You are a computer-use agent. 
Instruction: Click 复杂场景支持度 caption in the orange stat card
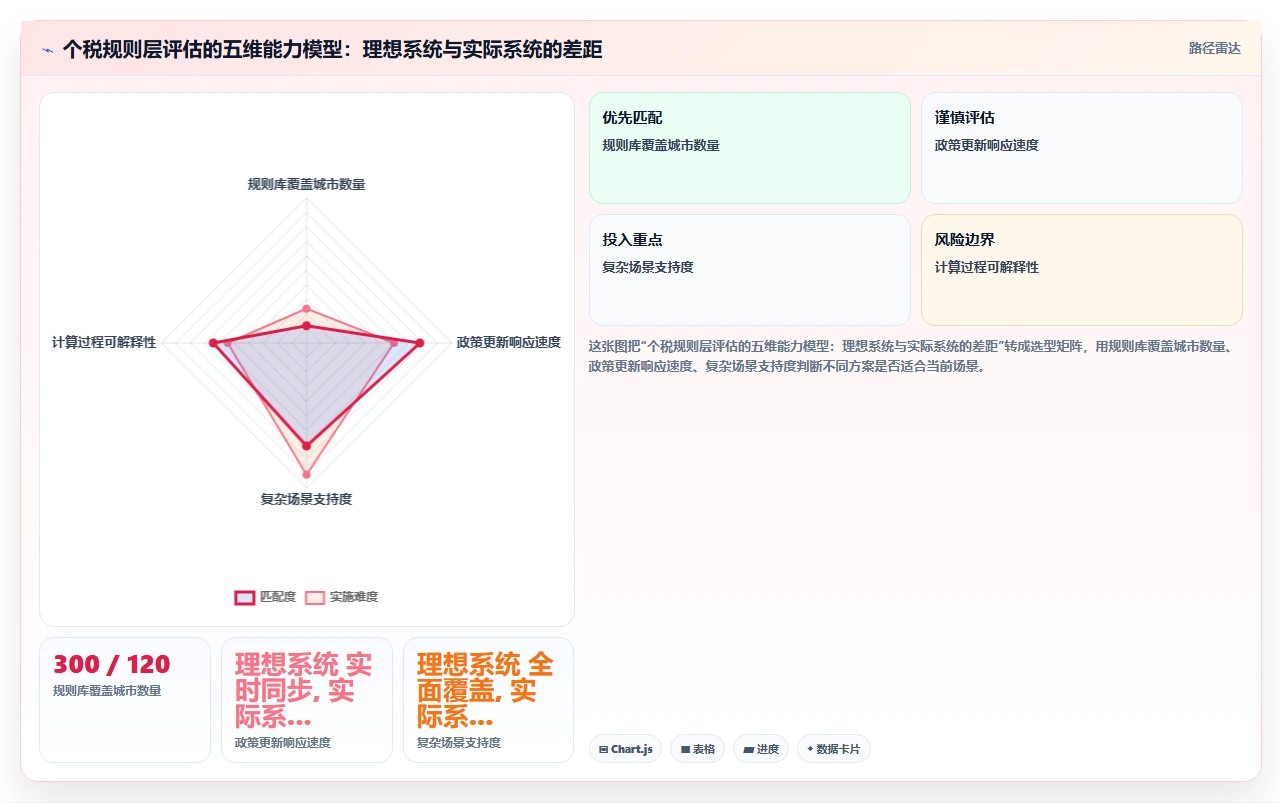[x=459, y=743]
